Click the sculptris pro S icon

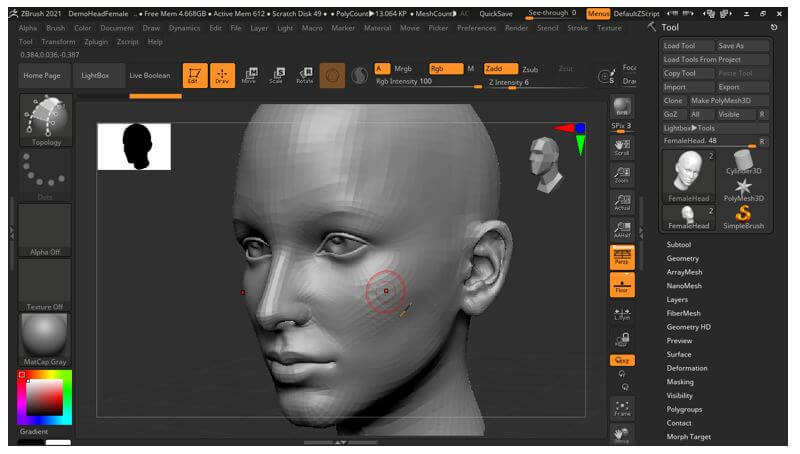click(x=360, y=75)
